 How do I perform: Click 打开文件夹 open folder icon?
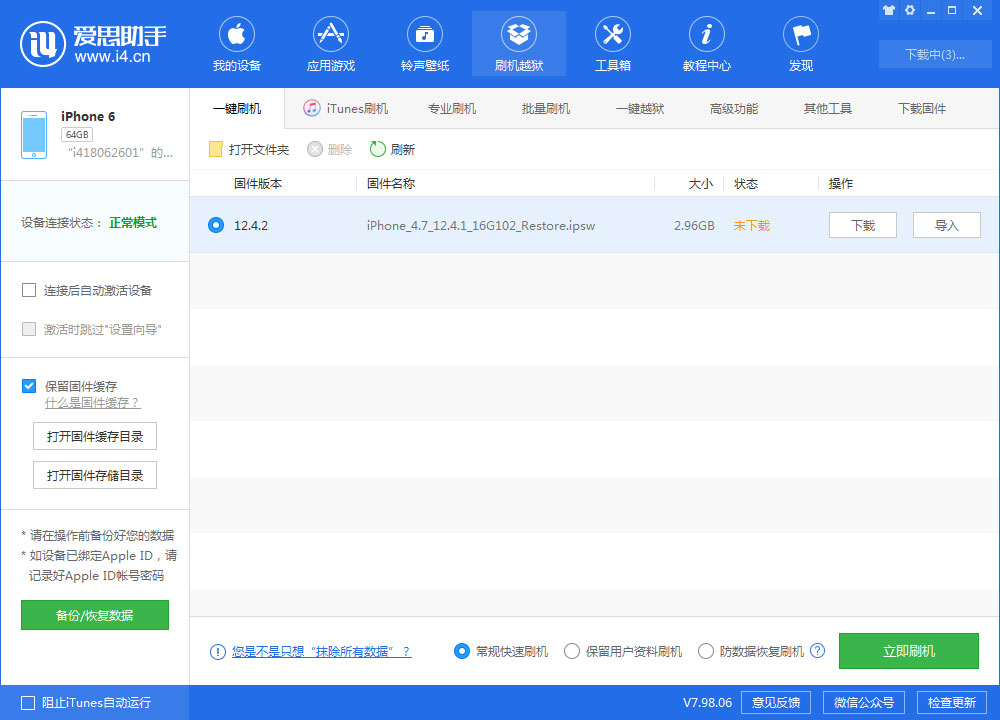pos(215,149)
